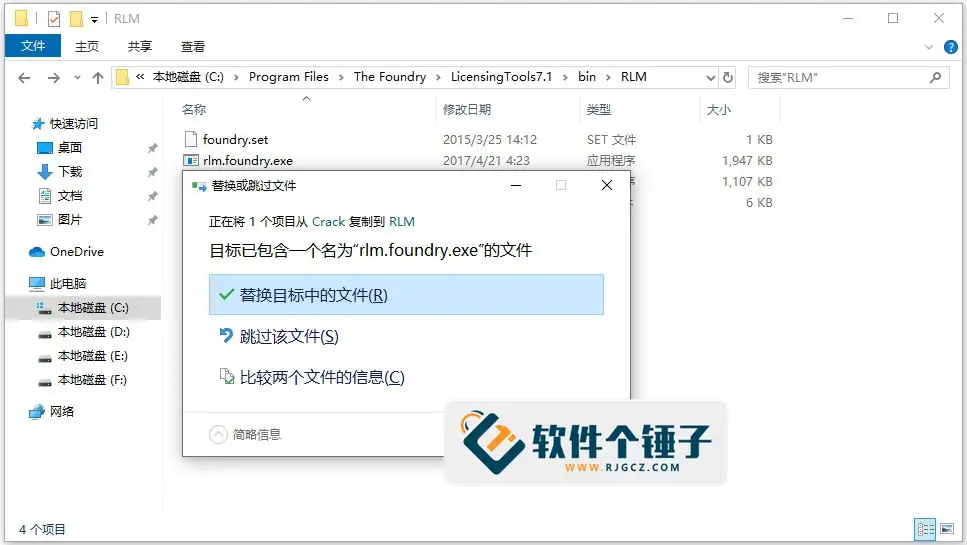
Task: Switch to the 主页 ribbon tab
Action: click(87, 46)
